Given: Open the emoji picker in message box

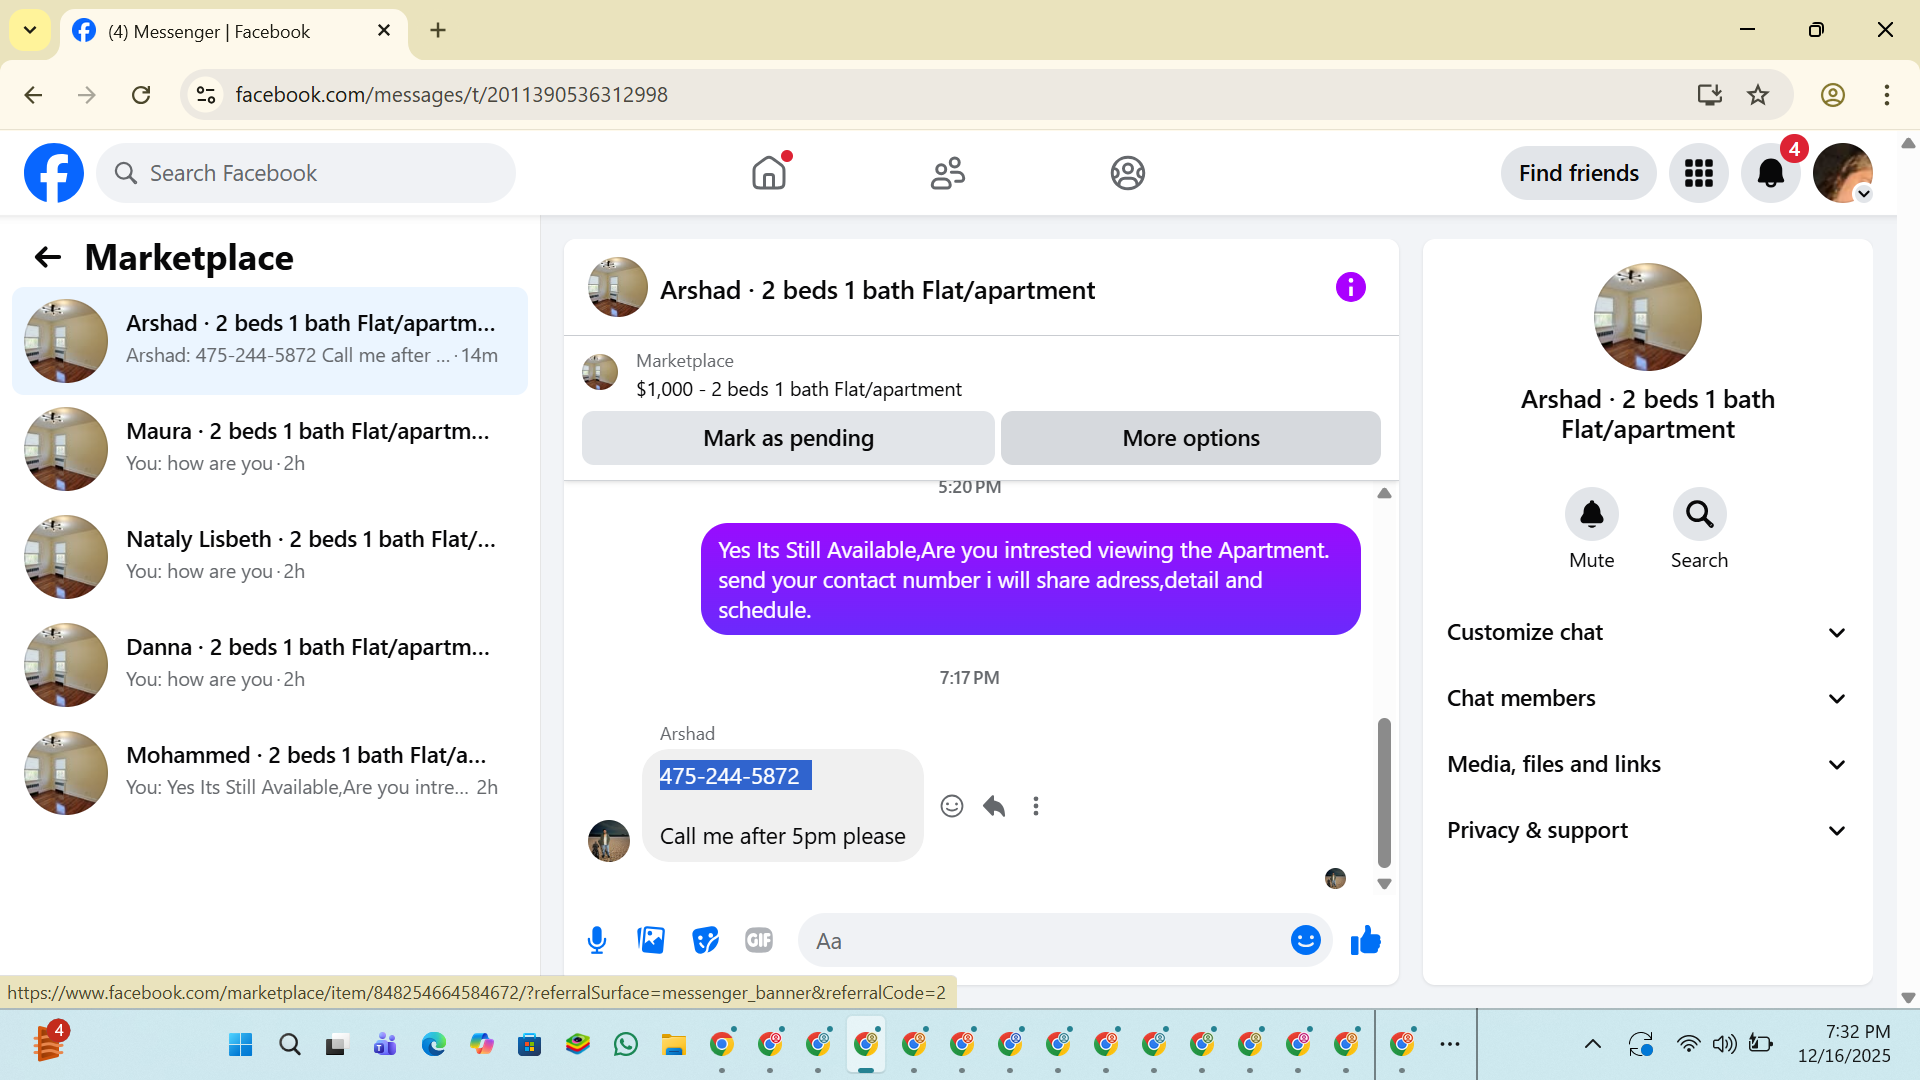Looking at the screenshot, I should click(x=1305, y=940).
